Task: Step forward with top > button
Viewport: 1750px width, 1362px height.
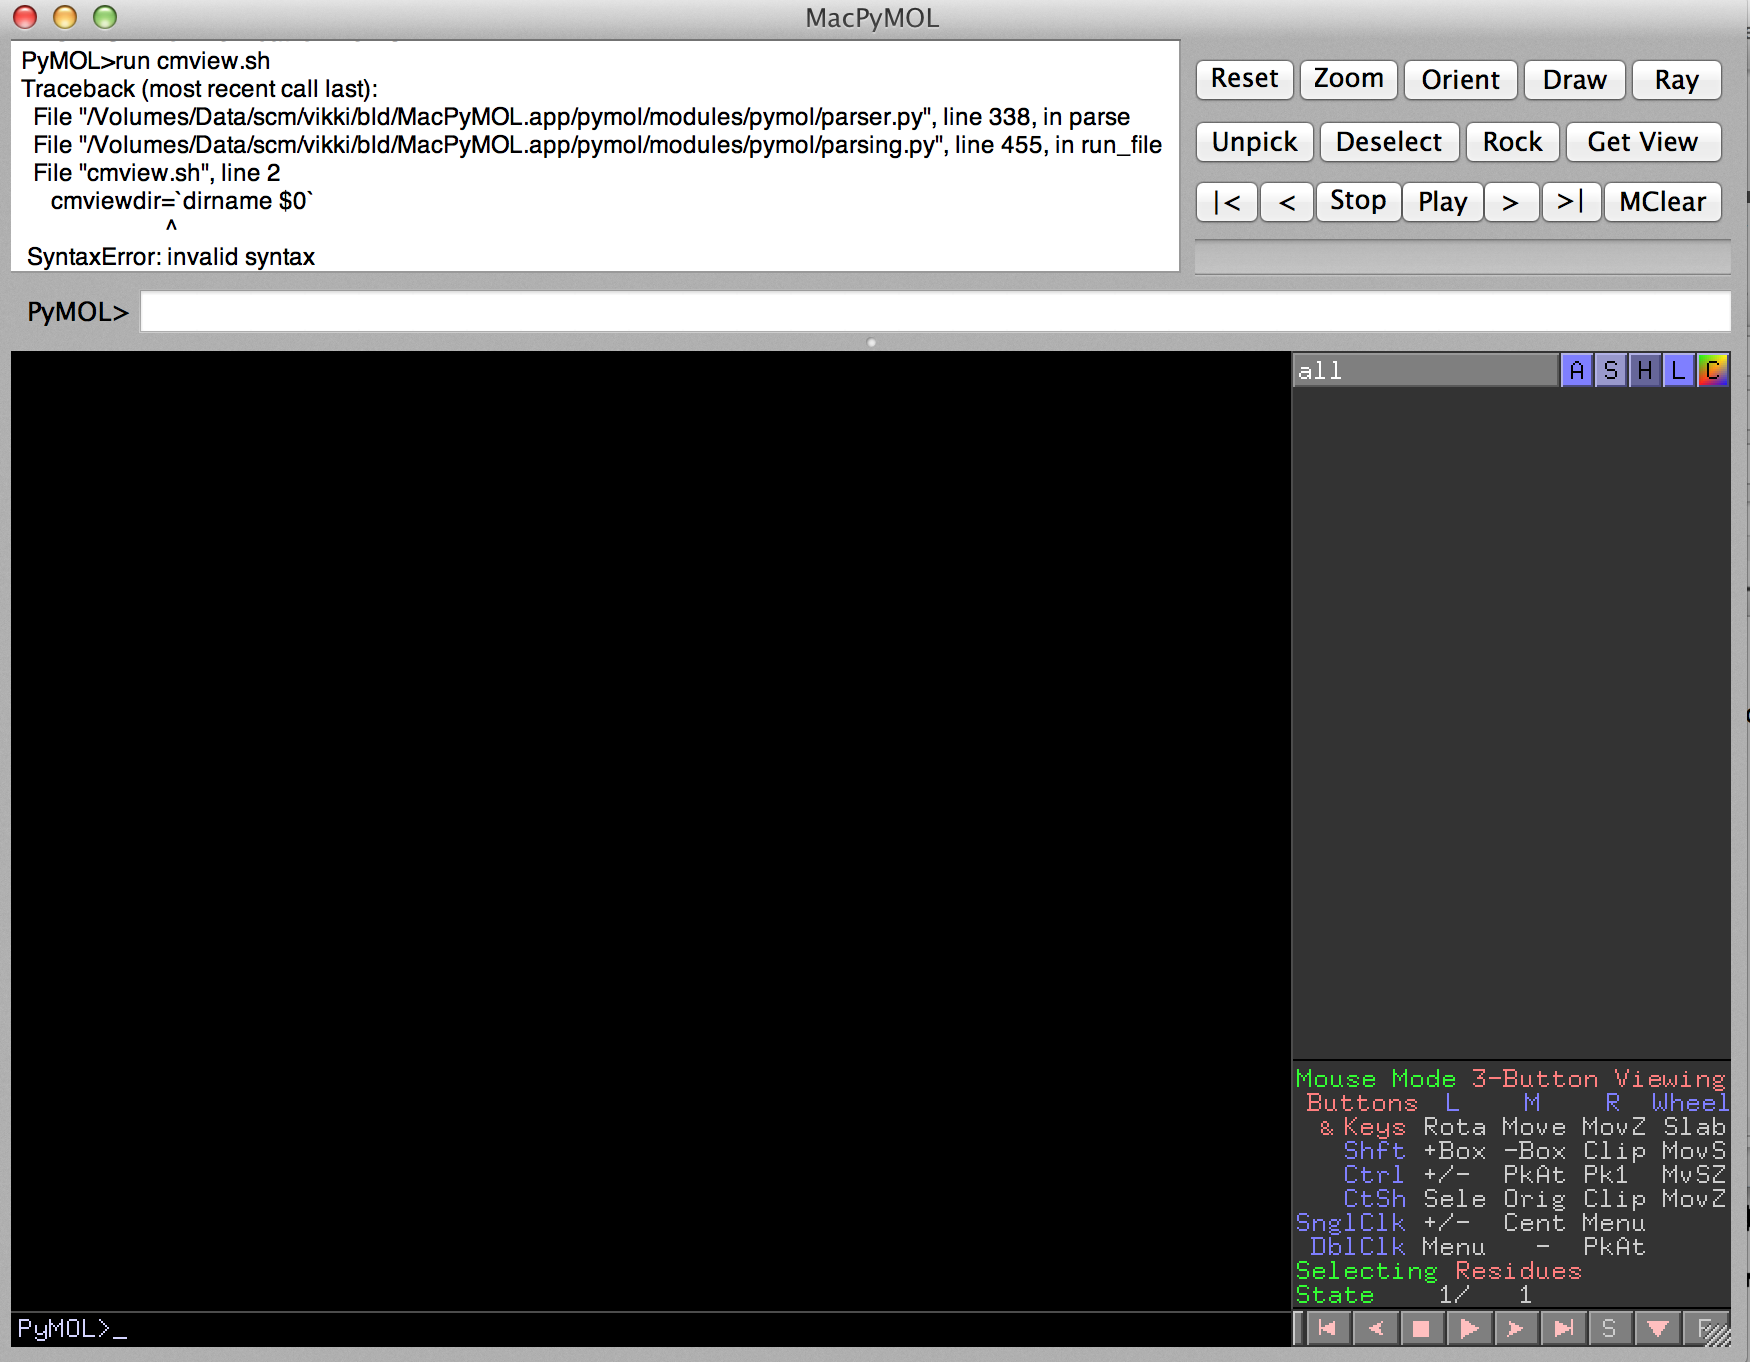Action: pos(1511,201)
